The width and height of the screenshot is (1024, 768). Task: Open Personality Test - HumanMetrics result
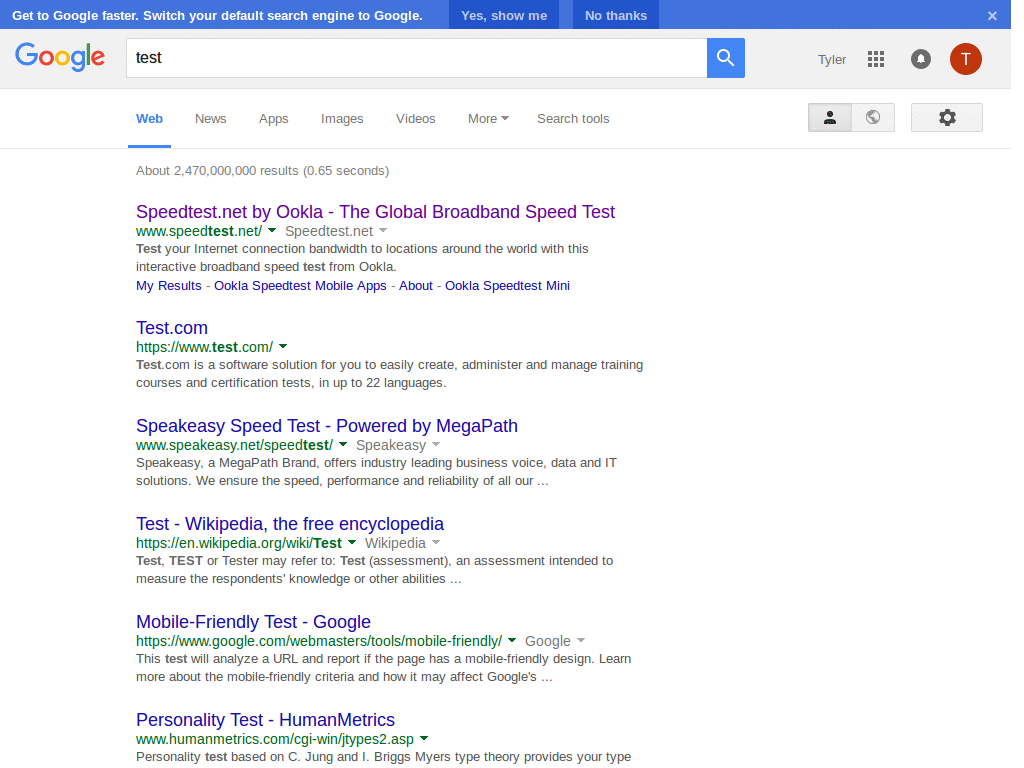pos(265,720)
